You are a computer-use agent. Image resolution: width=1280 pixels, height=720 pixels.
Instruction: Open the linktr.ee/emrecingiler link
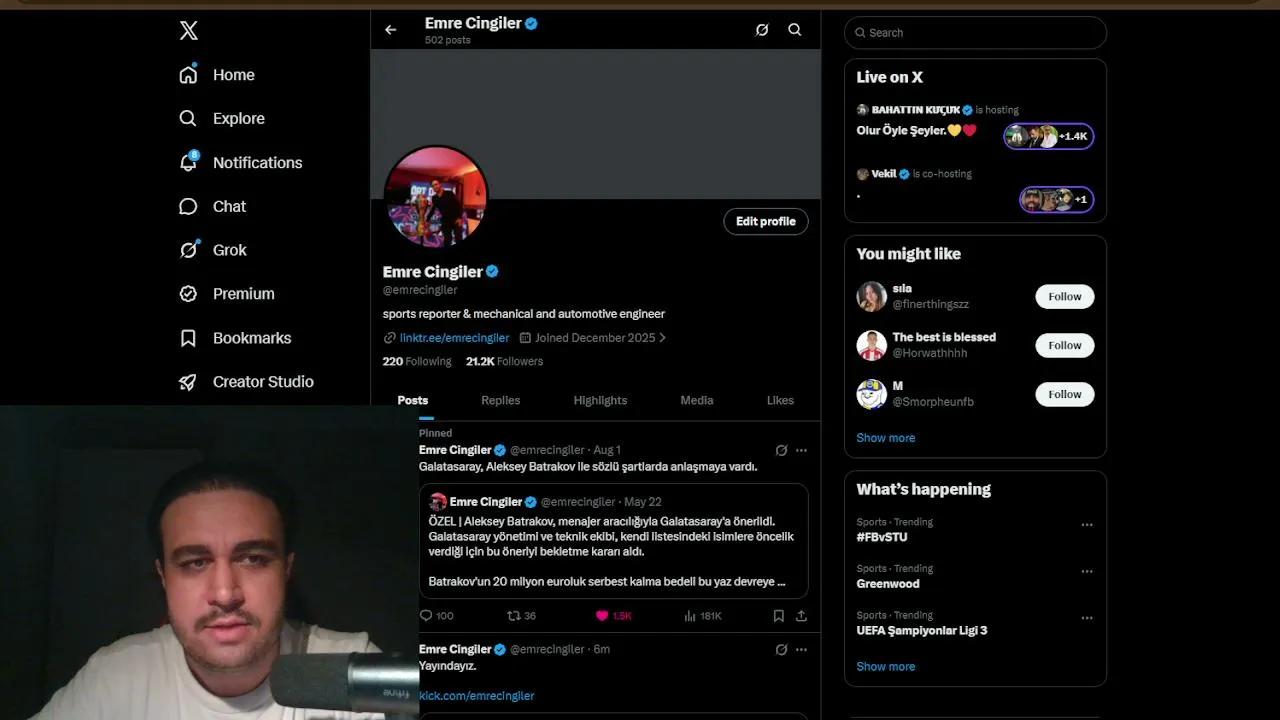click(x=455, y=338)
